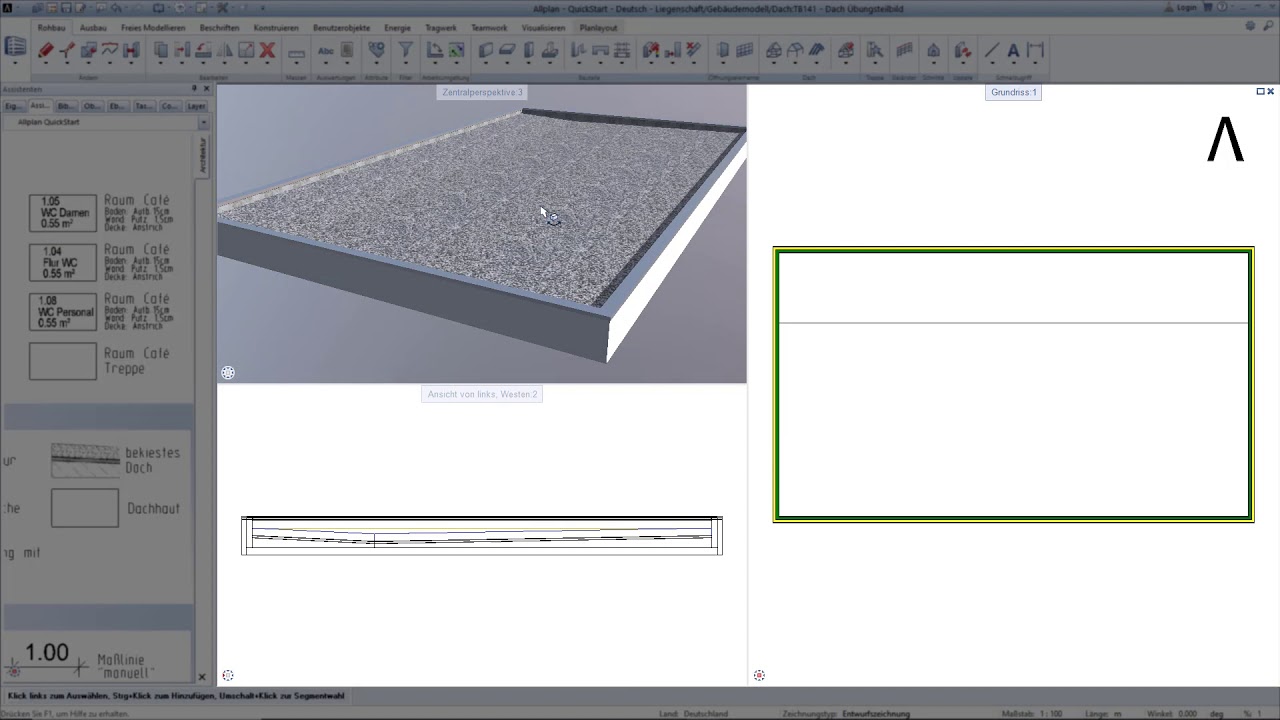Open the Beschriften ribbon tab

[219, 28]
